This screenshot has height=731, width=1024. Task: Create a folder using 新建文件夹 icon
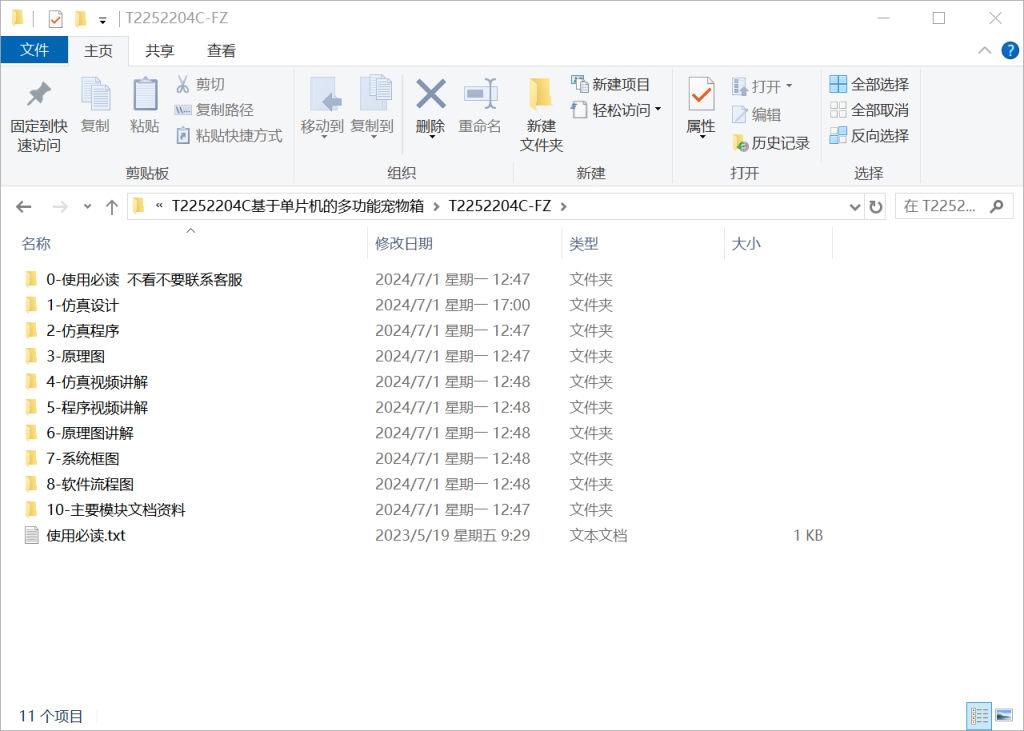[540, 113]
